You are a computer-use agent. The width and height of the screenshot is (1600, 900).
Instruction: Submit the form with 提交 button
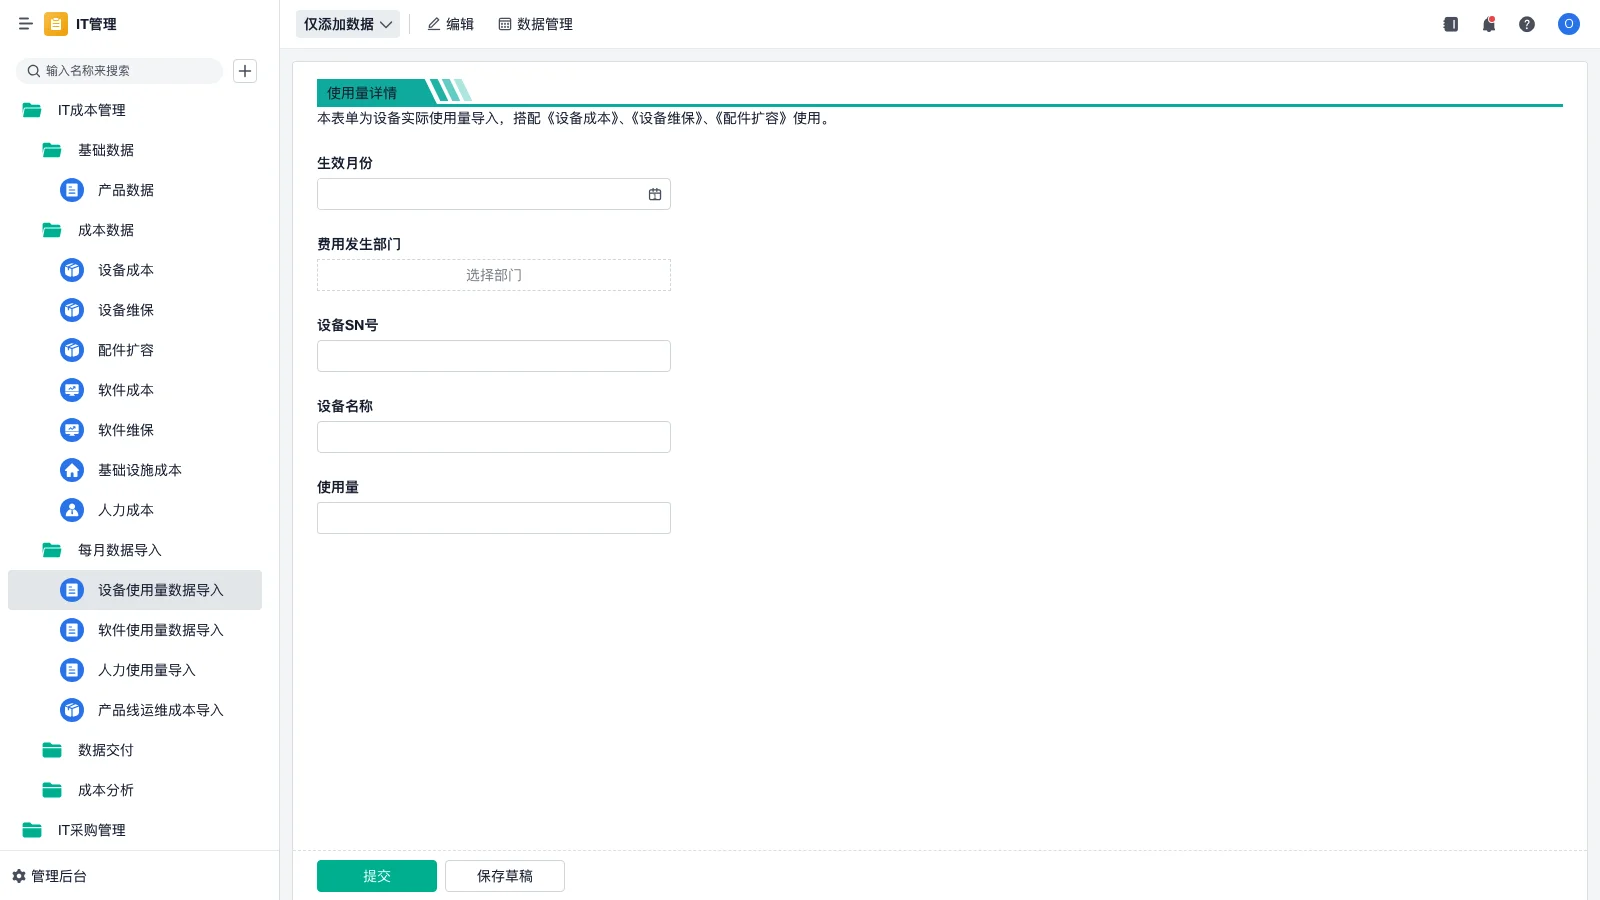[376, 875]
